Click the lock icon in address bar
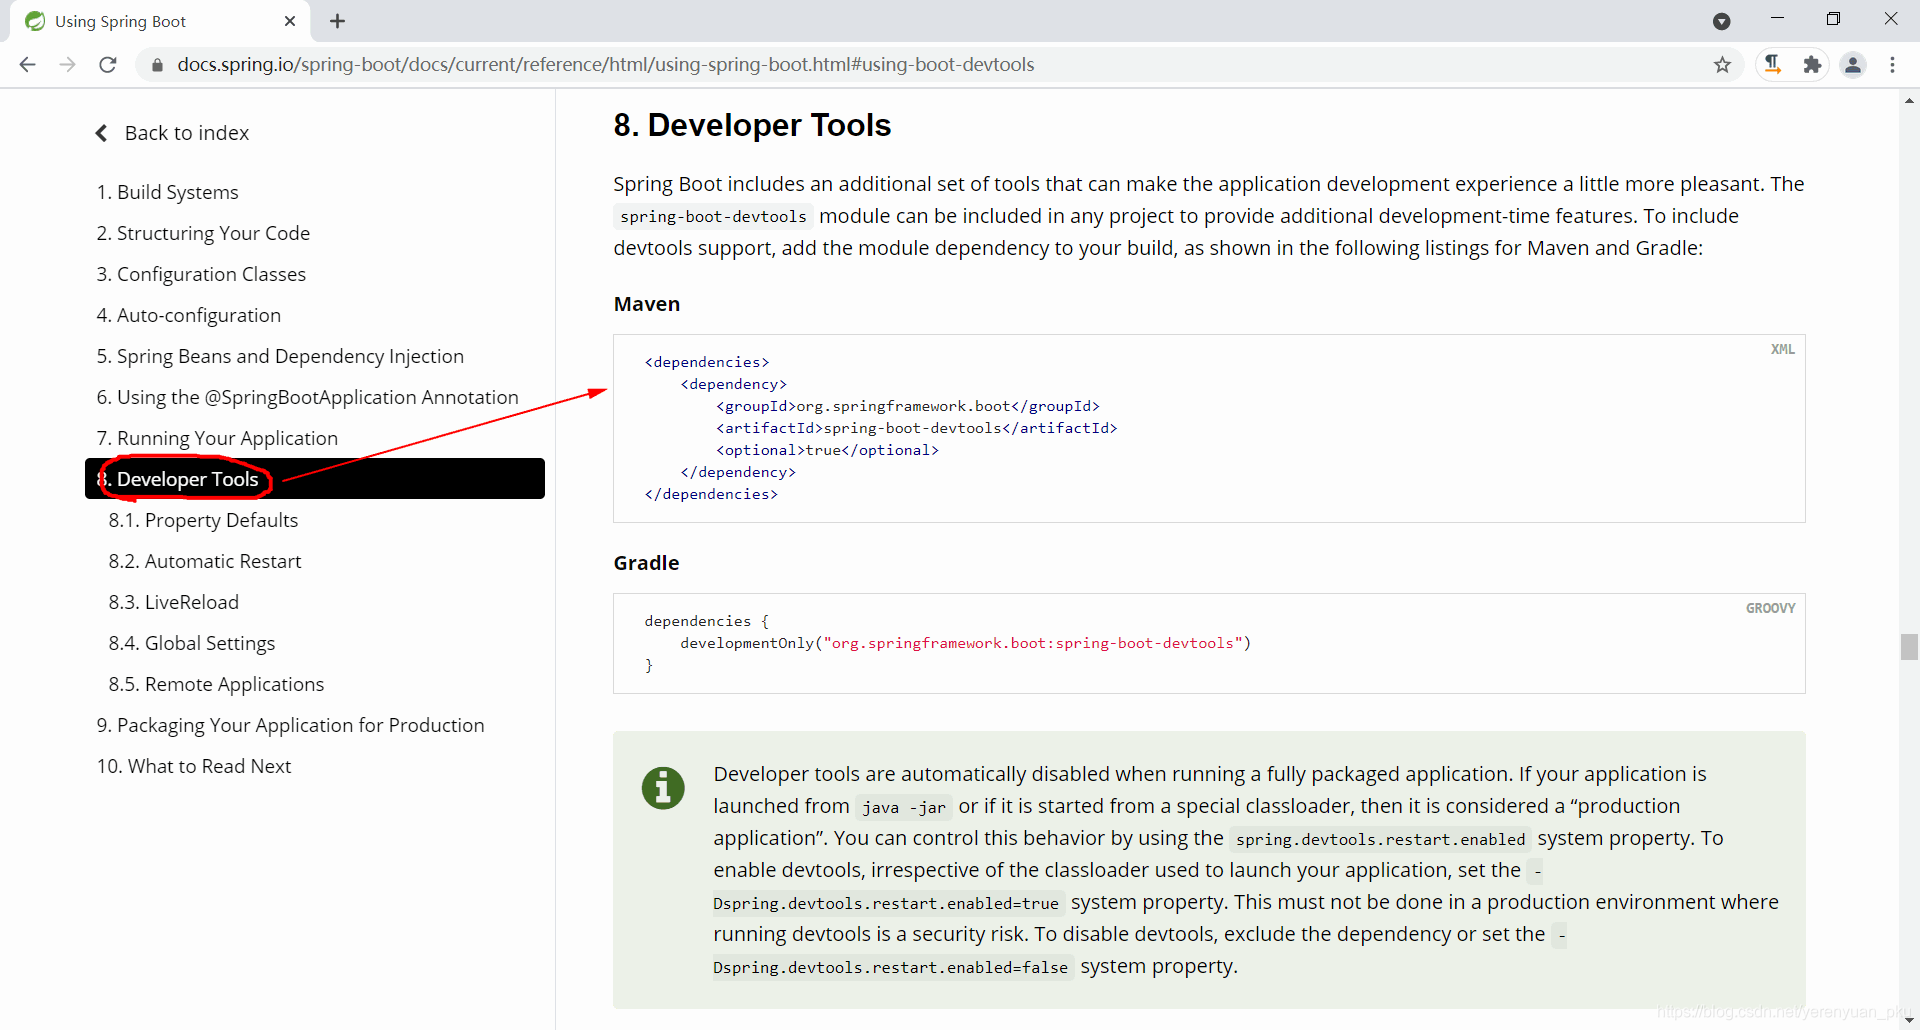This screenshot has width=1920, height=1030. point(156,65)
